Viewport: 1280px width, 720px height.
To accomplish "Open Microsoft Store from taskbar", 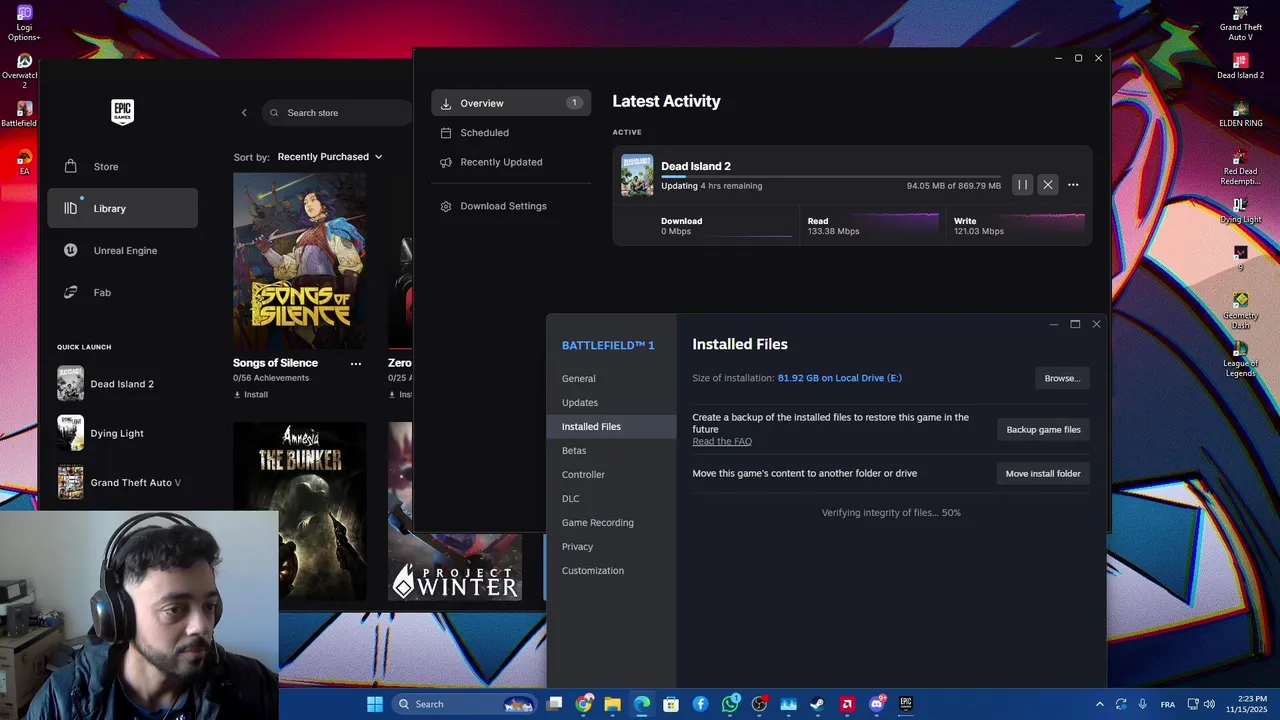I will (671, 704).
